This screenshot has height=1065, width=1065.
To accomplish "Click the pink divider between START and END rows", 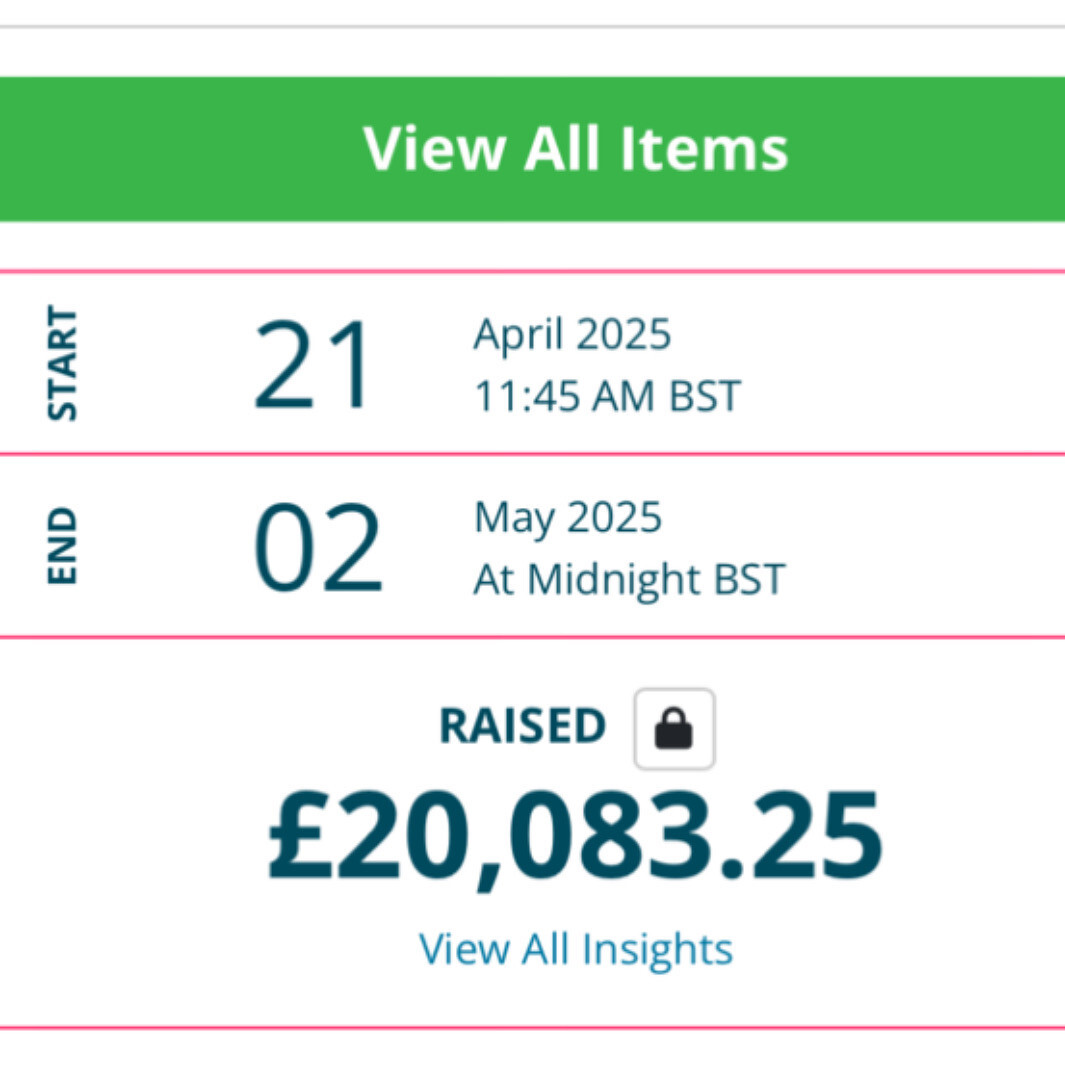I will [x=532, y=454].
